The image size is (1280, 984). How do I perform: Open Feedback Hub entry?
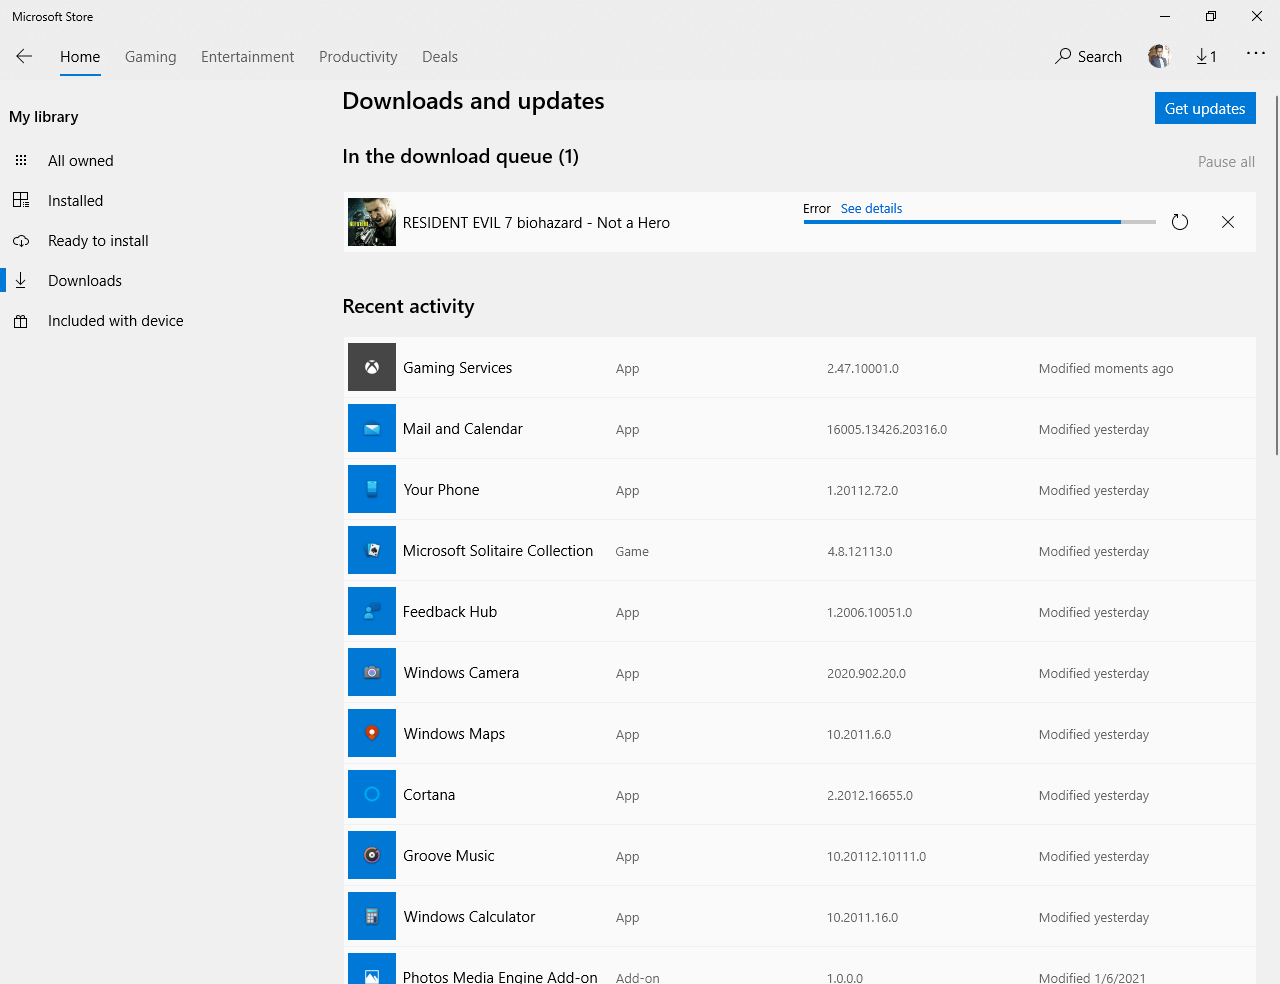click(800, 611)
